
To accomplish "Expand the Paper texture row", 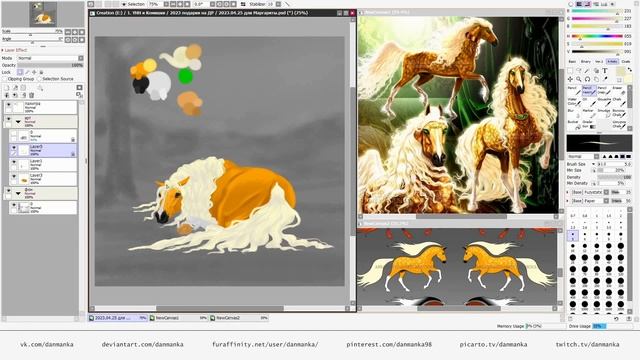I will tap(568, 201).
